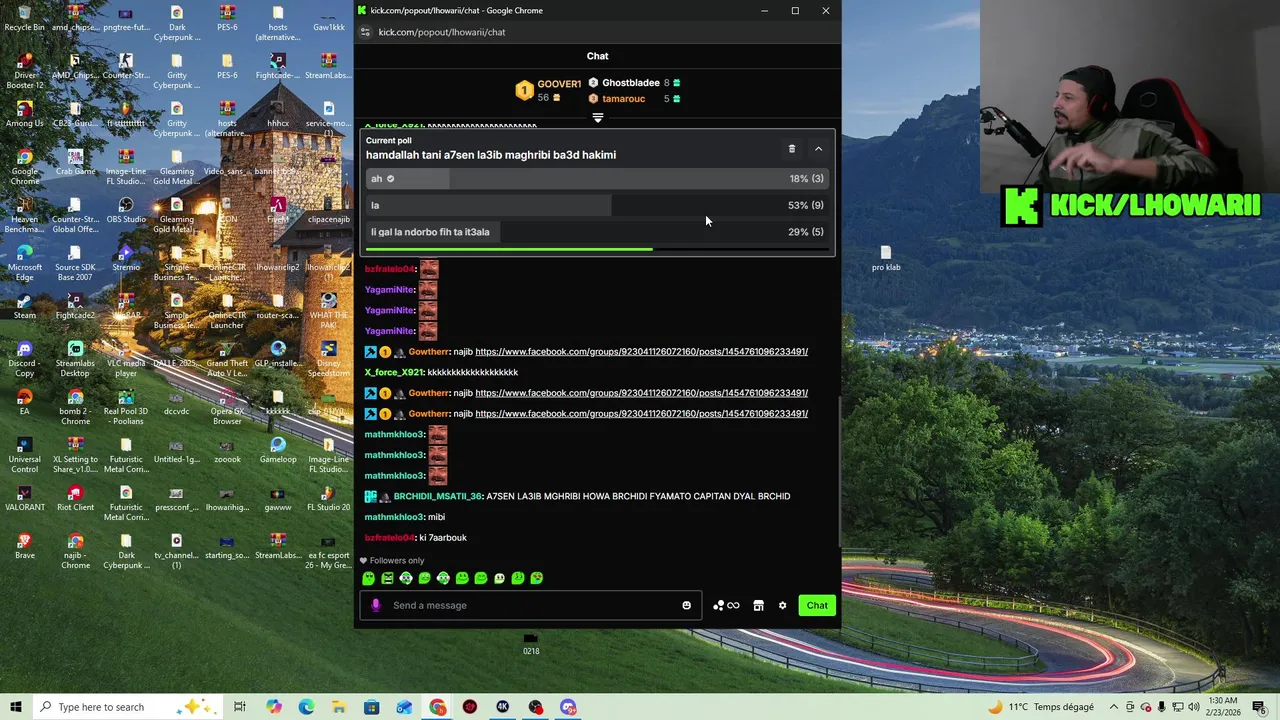Focus the Send a message field

click(x=531, y=605)
